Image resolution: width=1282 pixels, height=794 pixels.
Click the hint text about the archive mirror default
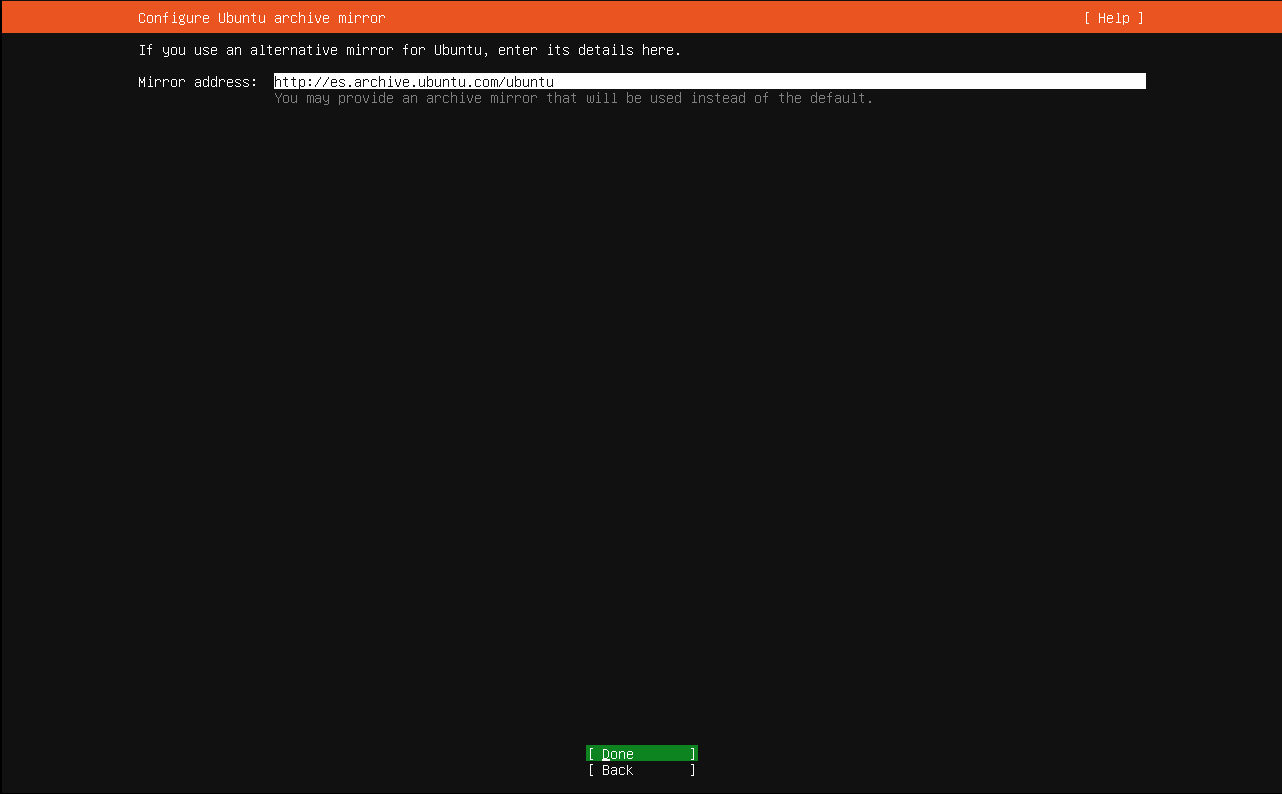pyautogui.click(x=574, y=98)
